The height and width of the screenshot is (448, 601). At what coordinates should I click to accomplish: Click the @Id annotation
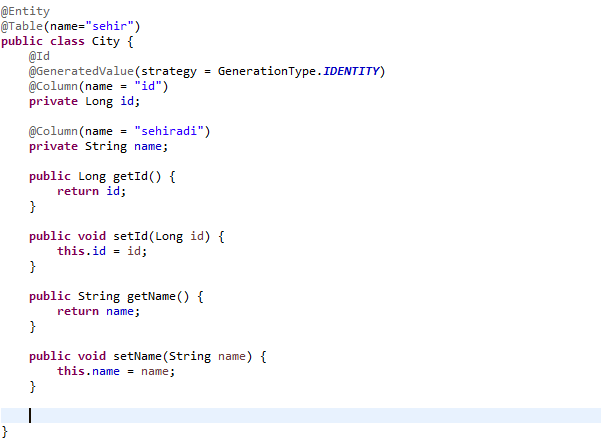pos(39,56)
